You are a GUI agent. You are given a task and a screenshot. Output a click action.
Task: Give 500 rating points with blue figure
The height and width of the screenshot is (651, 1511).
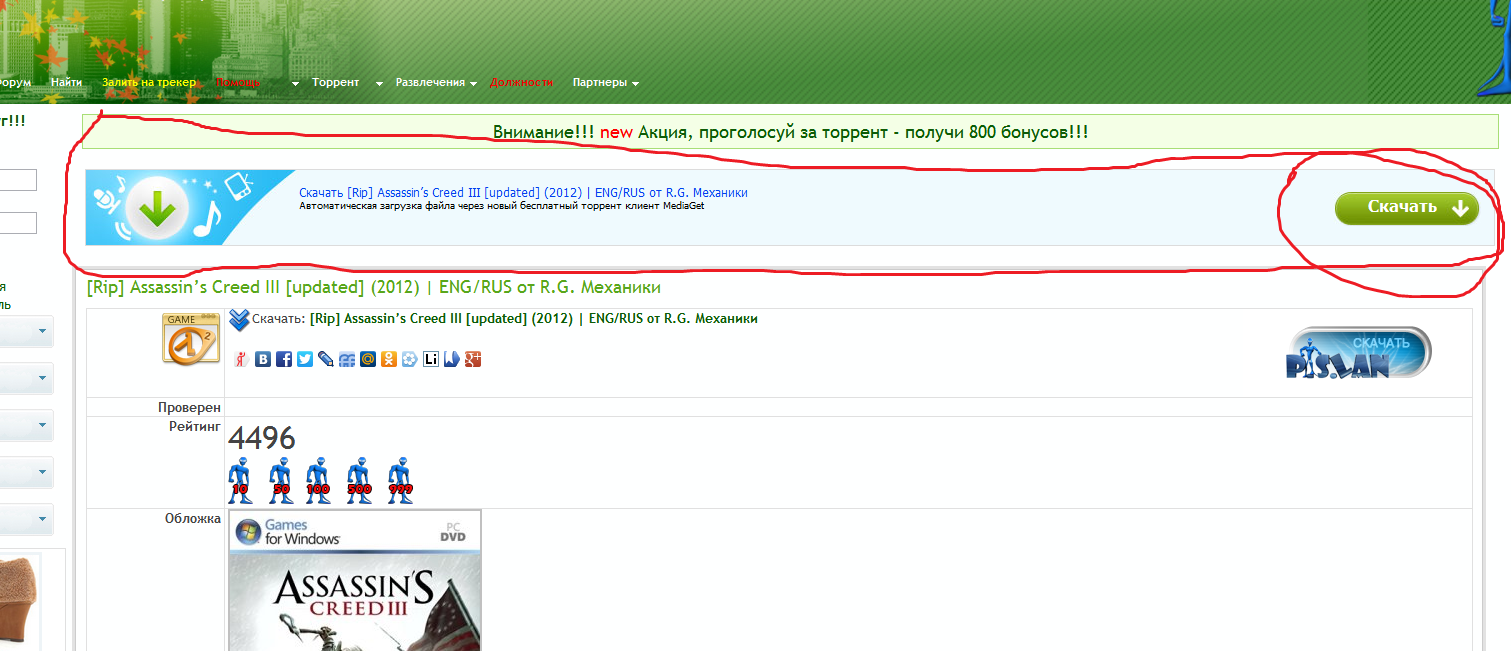[x=359, y=480]
